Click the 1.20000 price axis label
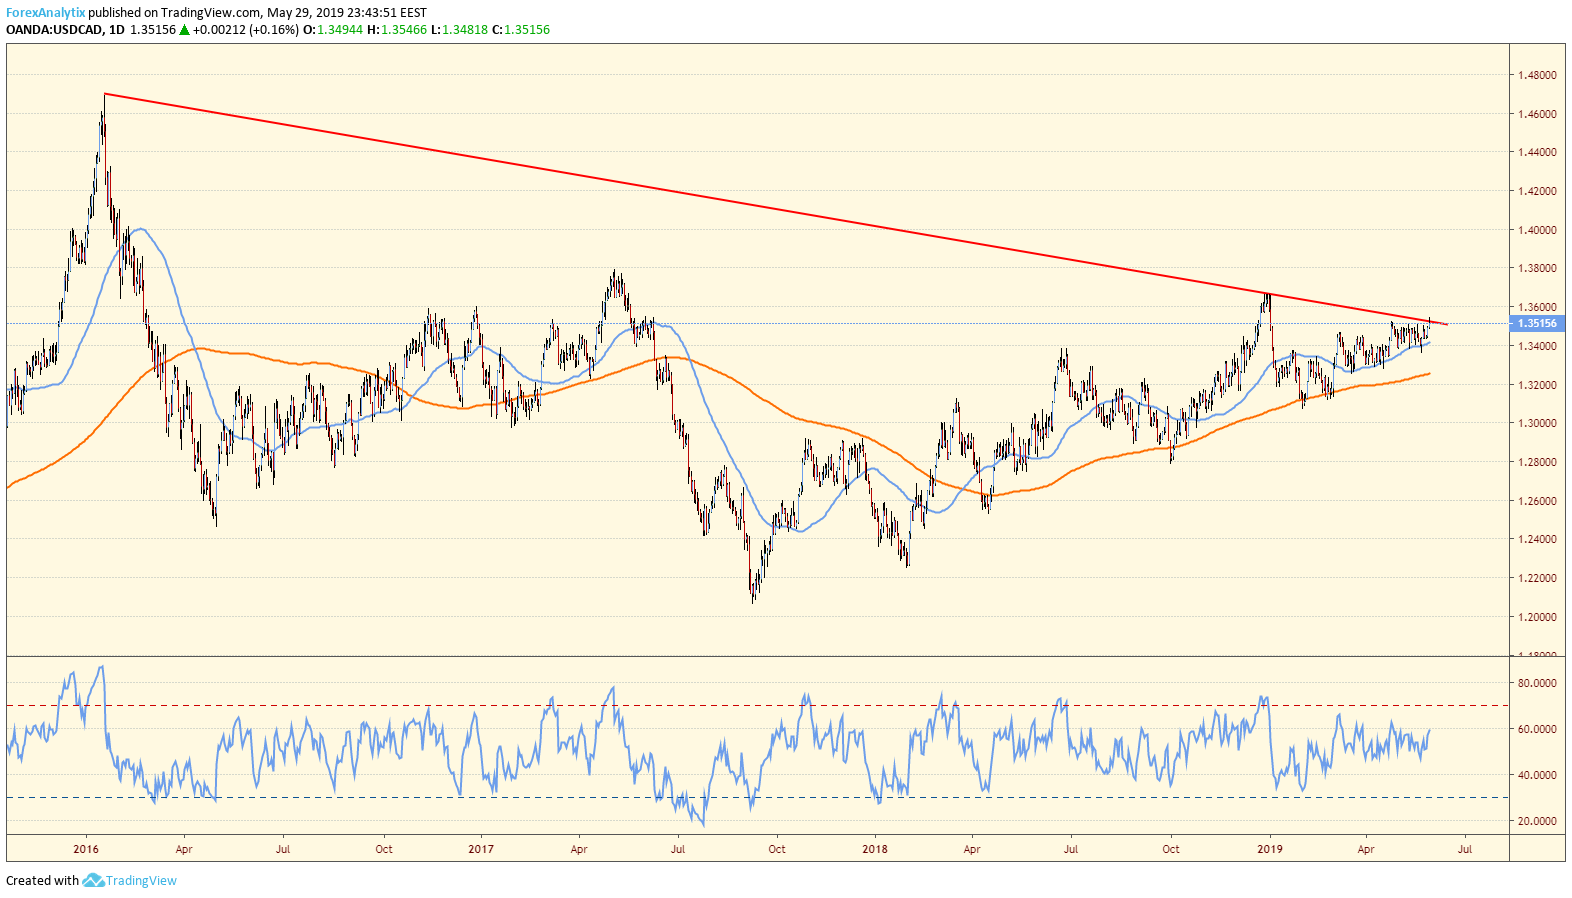 [x=1536, y=617]
